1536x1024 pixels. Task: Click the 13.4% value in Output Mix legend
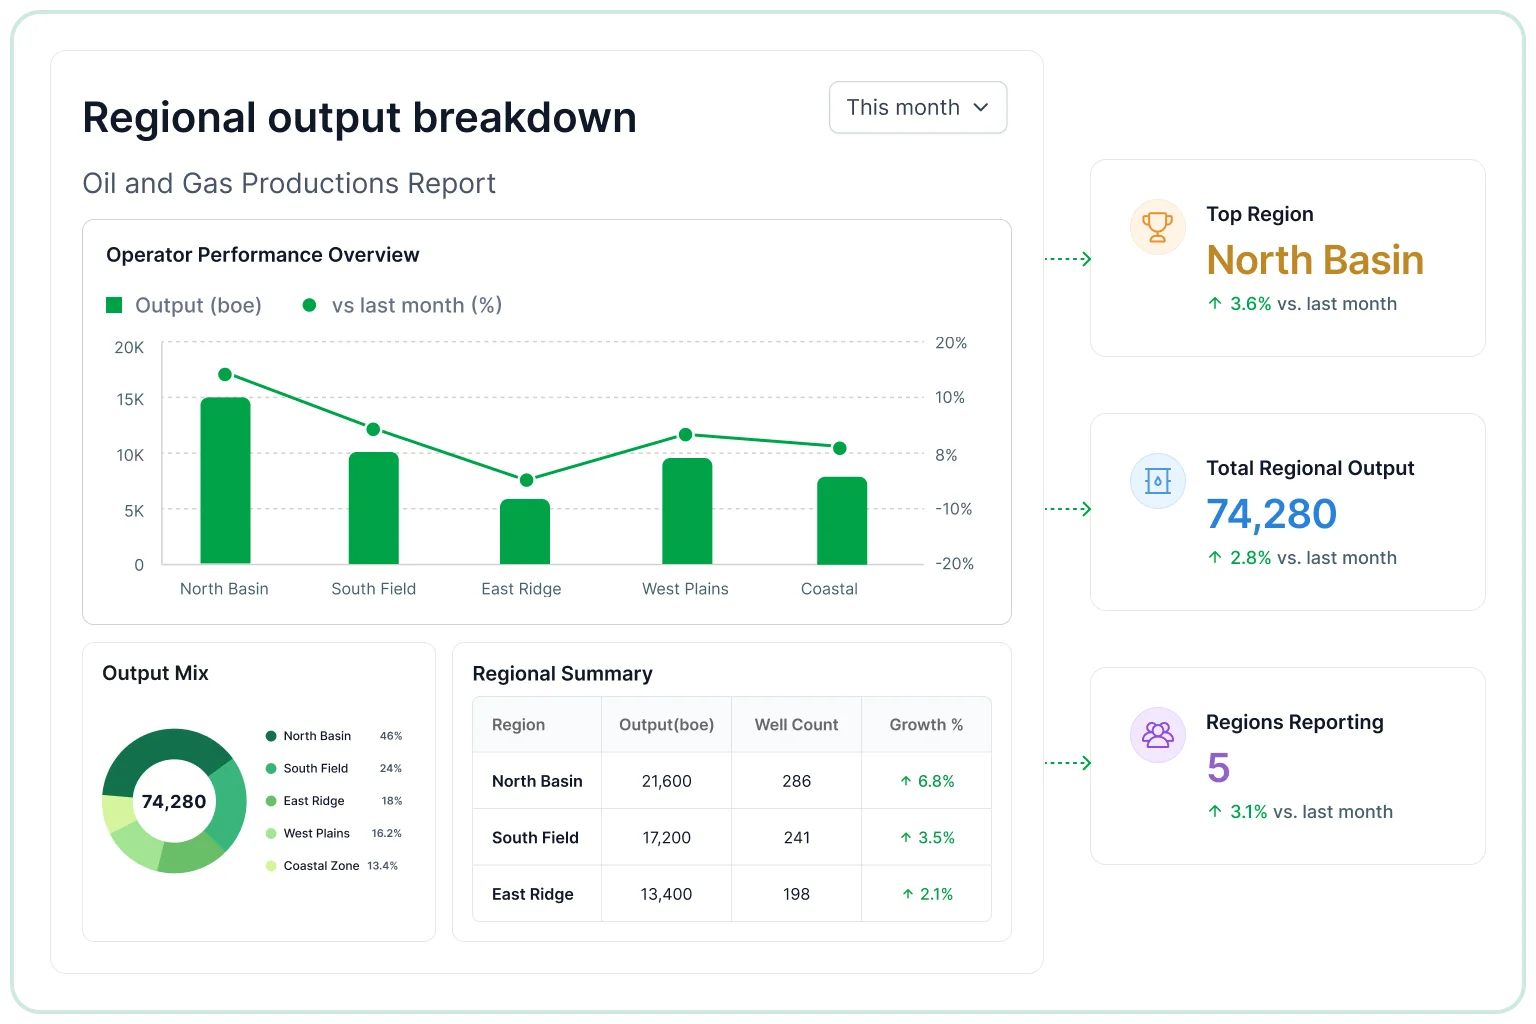click(383, 866)
